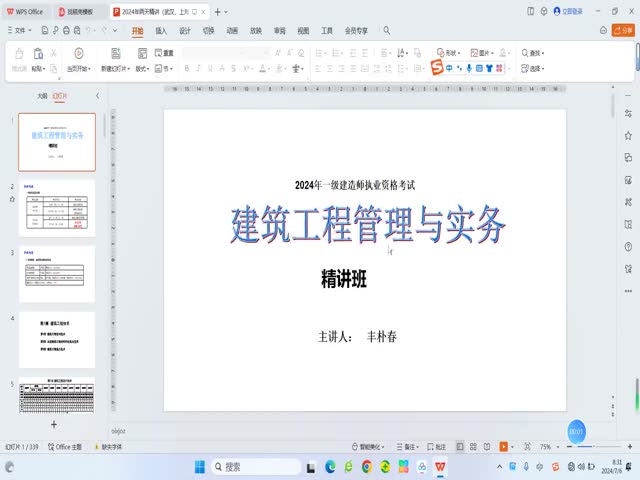This screenshot has height=480, width=640.
Task: Click the Shapes 形状 icon
Action: point(440,53)
